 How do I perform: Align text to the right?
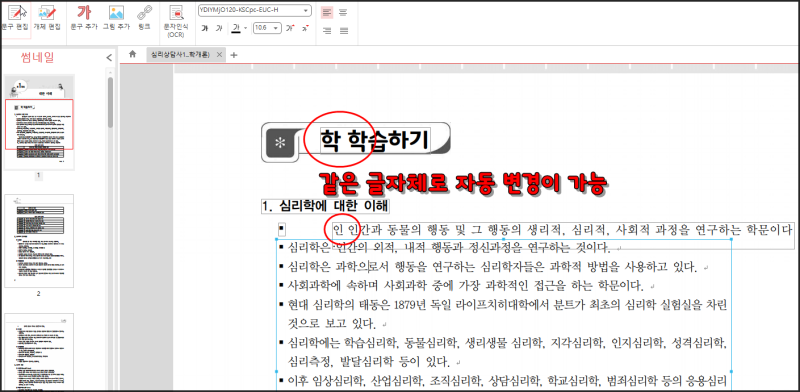point(327,31)
